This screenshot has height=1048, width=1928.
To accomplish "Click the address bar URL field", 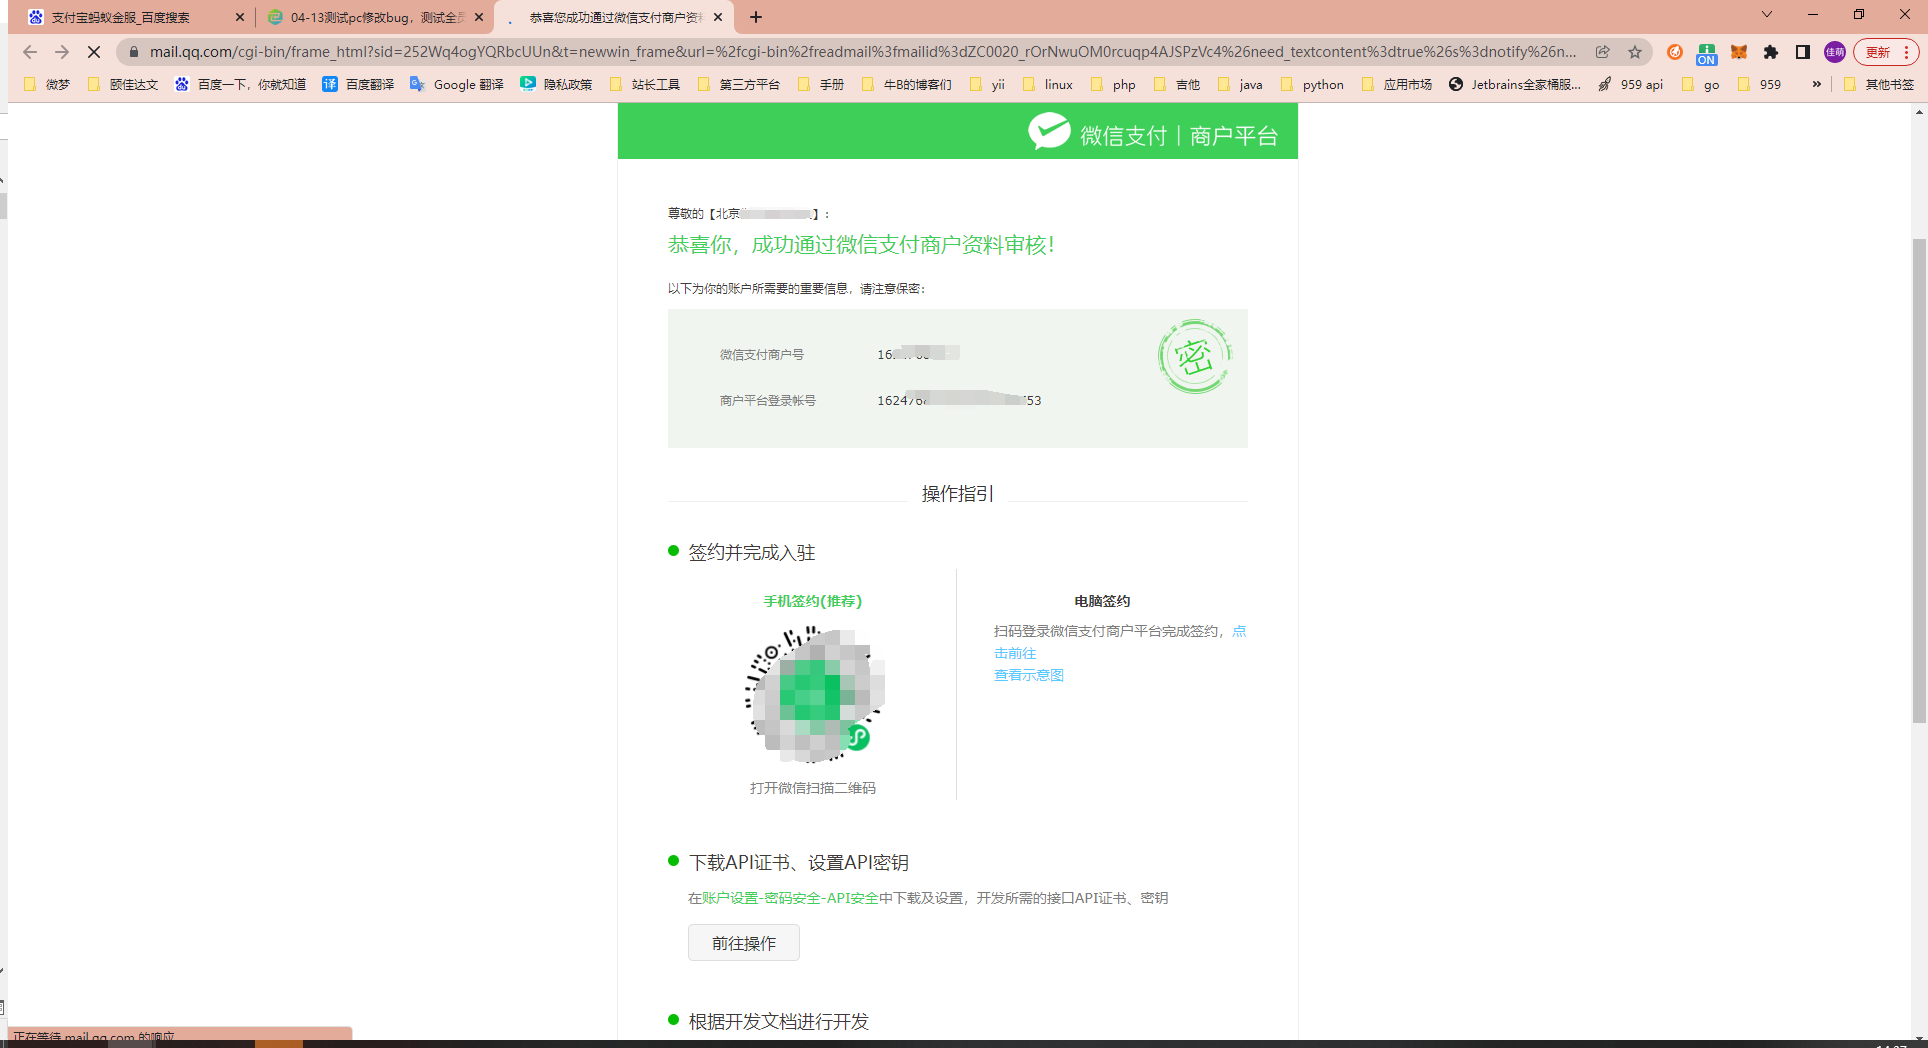I will tap(863, 52).
